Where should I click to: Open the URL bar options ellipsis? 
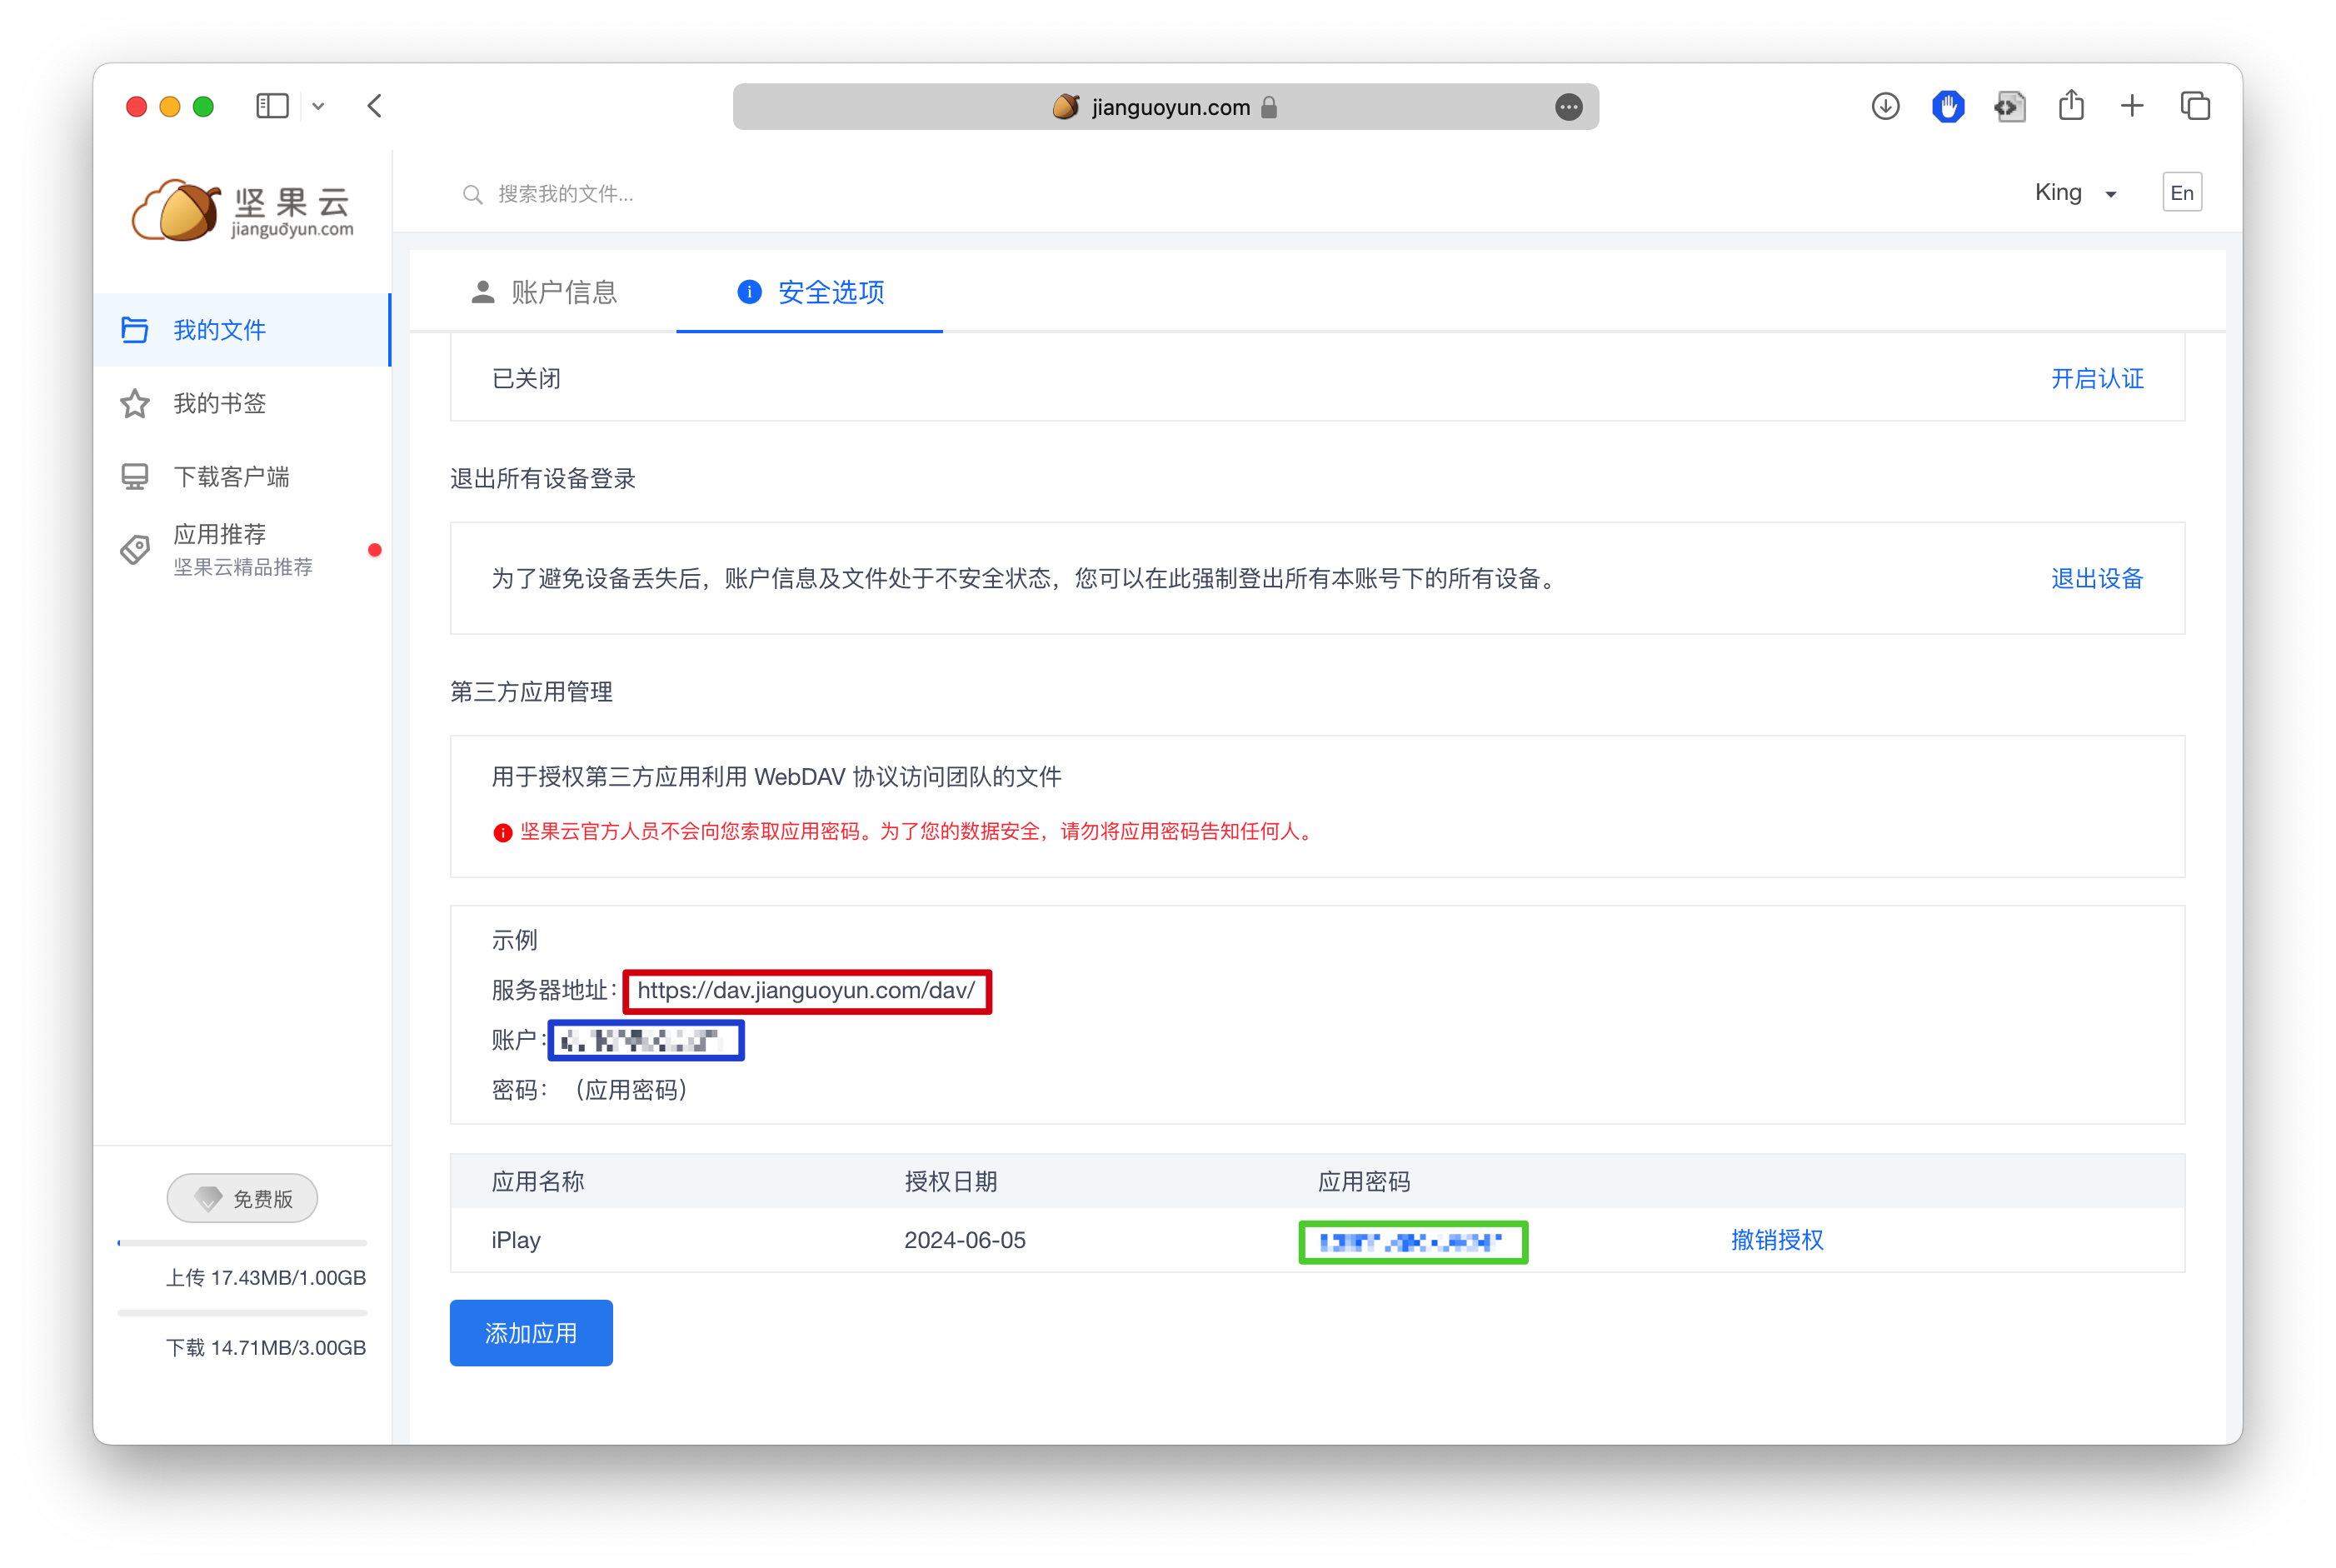[1569, 106]
